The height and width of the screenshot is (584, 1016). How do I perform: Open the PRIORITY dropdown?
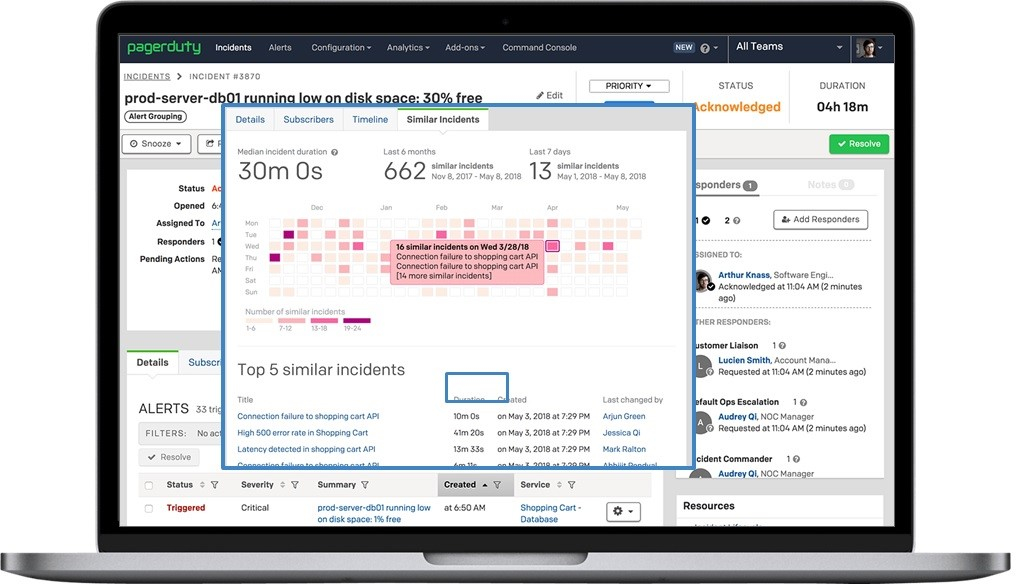(628, 86)
